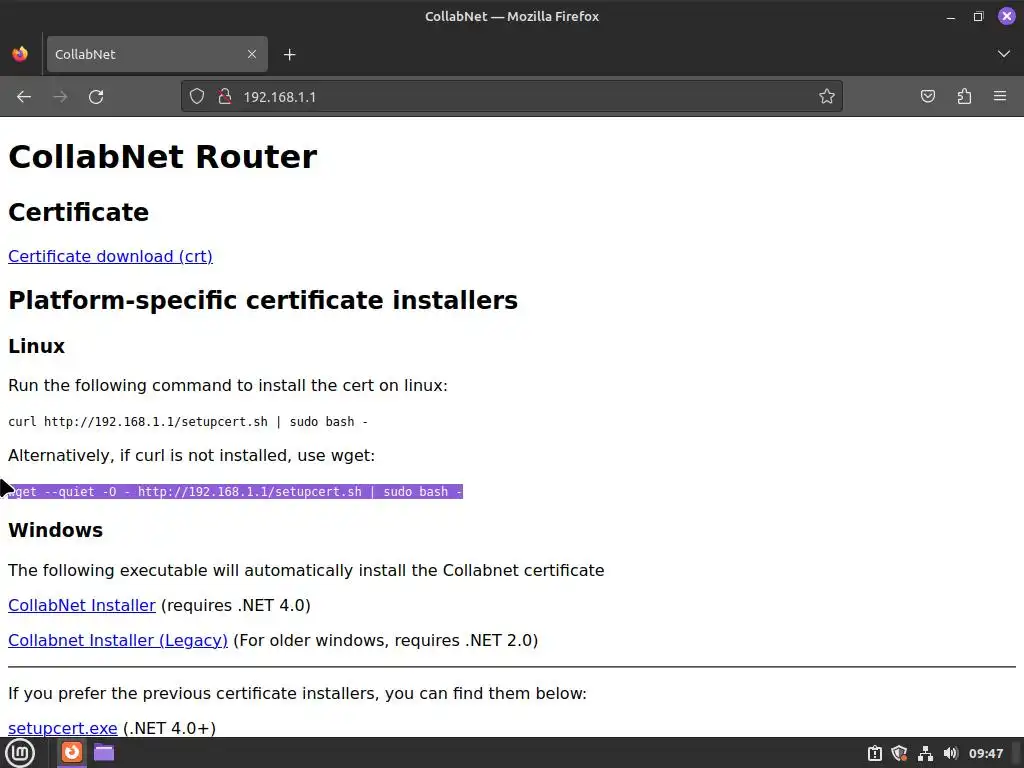Click the 'CollabNet Router' heading
The width and height of the screenshot is (1024, 768).
coord(163,157)
